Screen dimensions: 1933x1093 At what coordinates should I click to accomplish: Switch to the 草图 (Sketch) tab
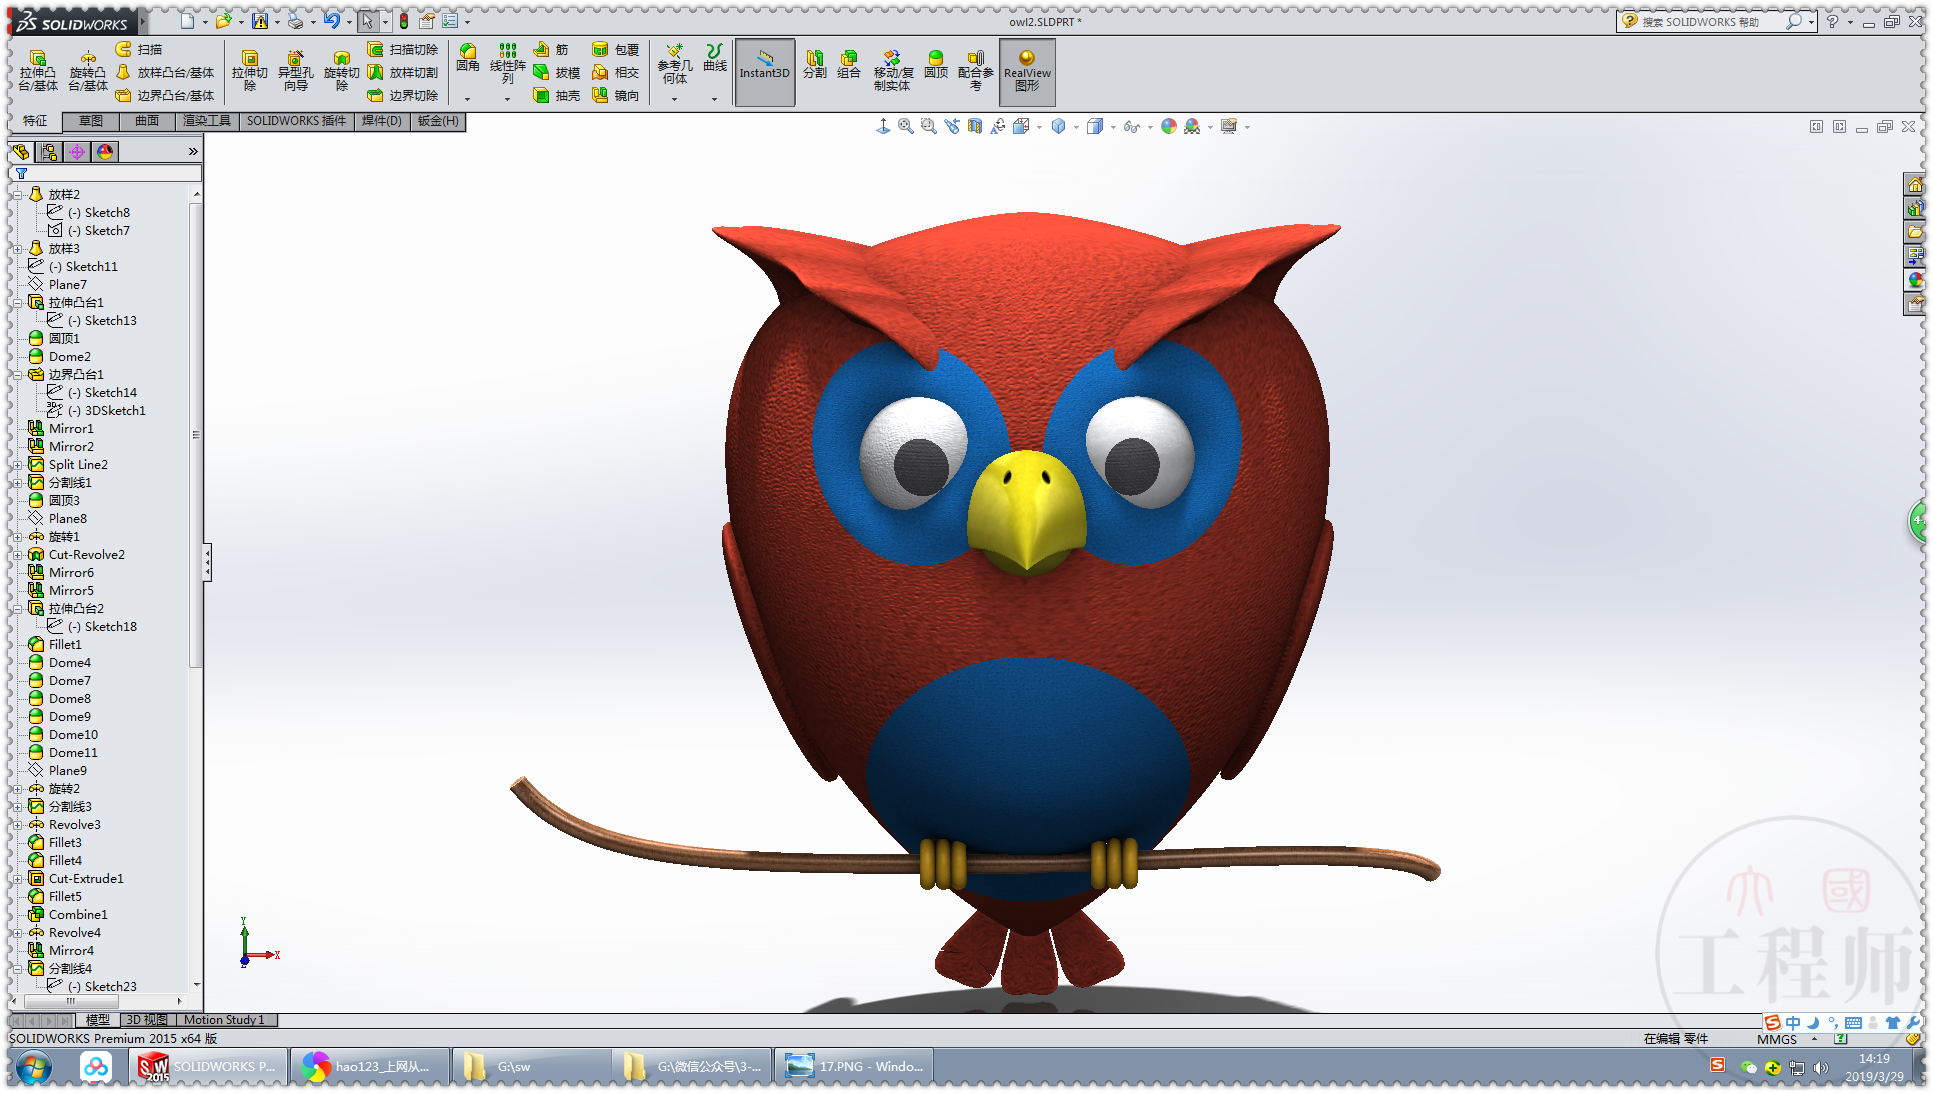tap(91, 121)
